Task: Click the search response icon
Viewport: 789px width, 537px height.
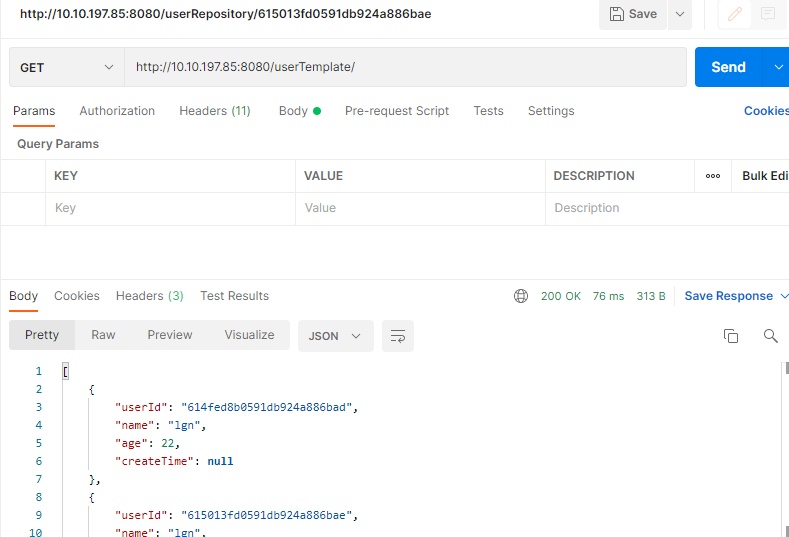Action: click(770, 336)
